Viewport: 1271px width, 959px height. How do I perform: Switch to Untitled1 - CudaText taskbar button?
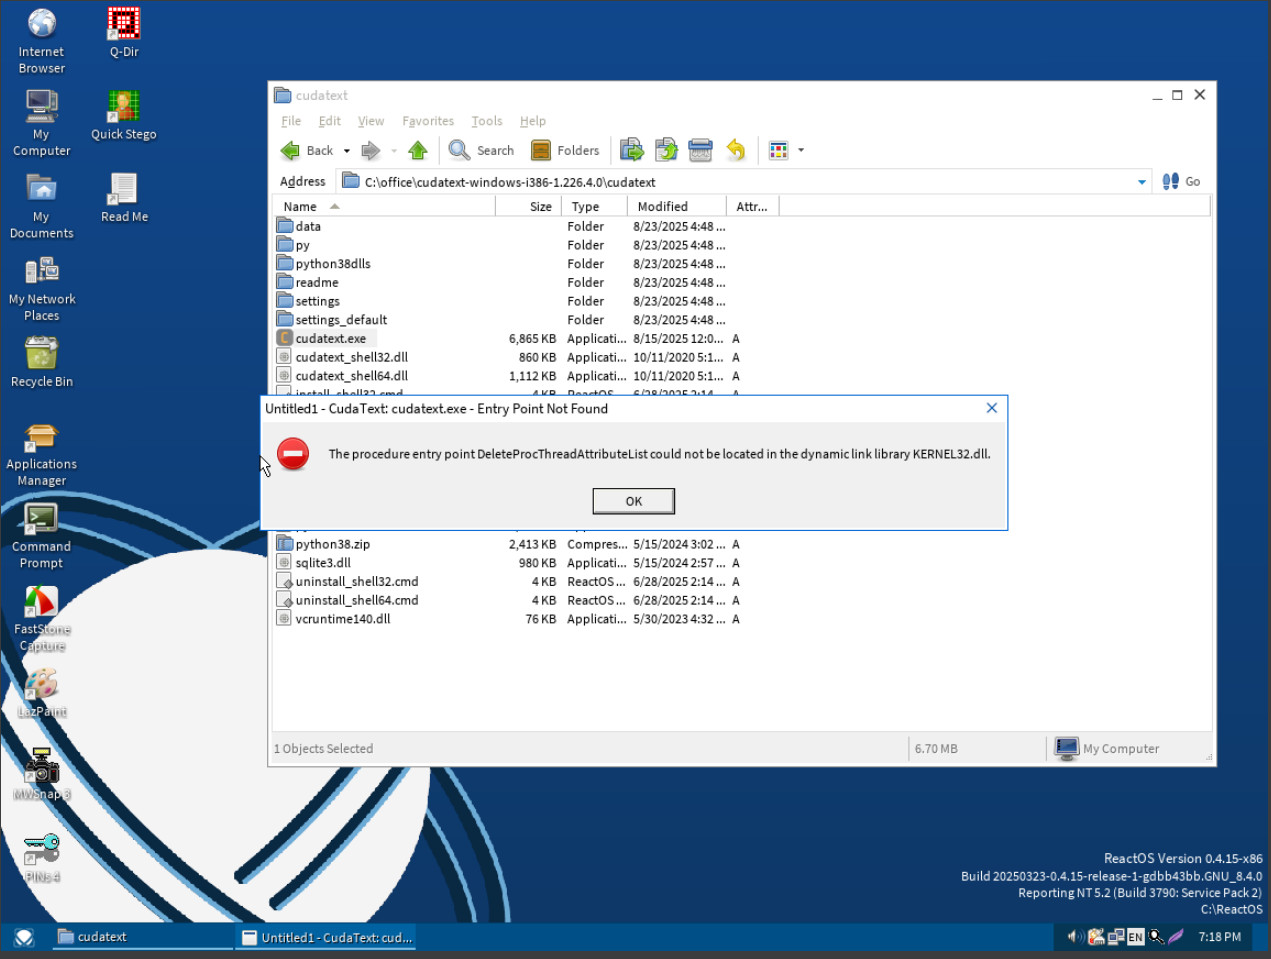tap(326, 937)
